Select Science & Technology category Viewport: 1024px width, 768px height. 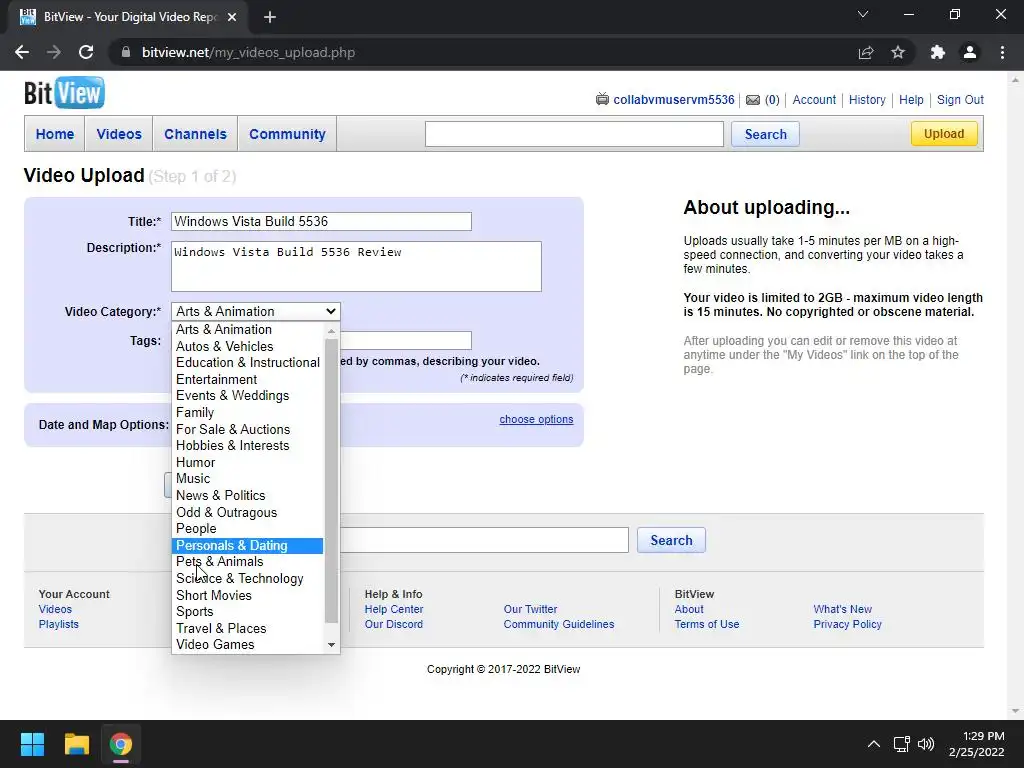248,579
